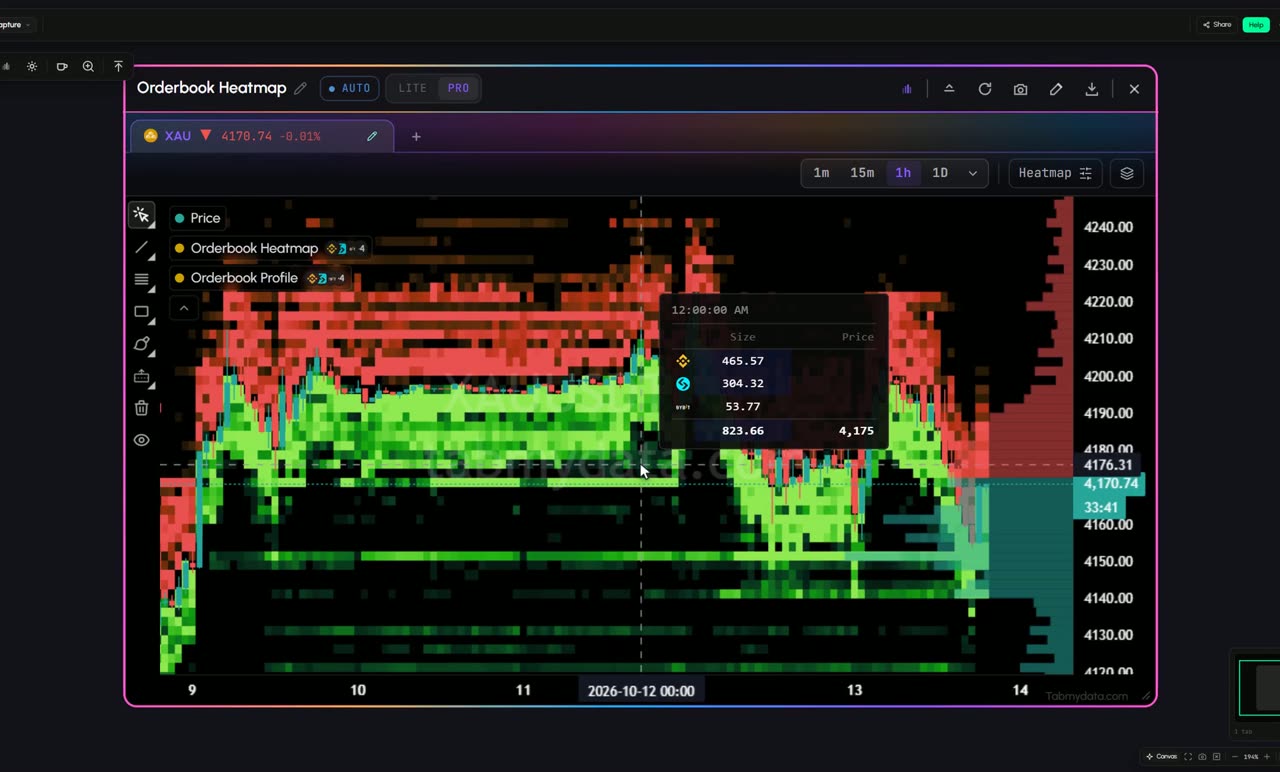Screen dimensions: 1280x772
Task: Download the chart with the download icon
Action: point(1092,89)
